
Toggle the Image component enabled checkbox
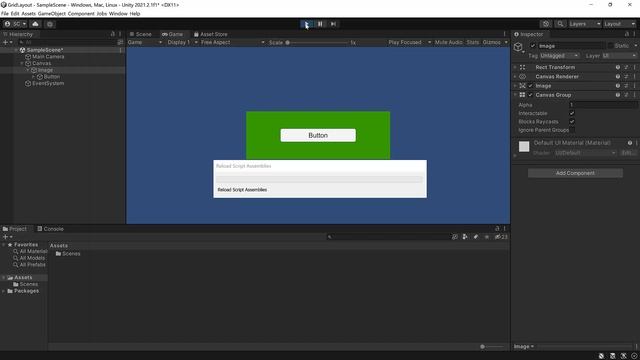click(531, 86)
